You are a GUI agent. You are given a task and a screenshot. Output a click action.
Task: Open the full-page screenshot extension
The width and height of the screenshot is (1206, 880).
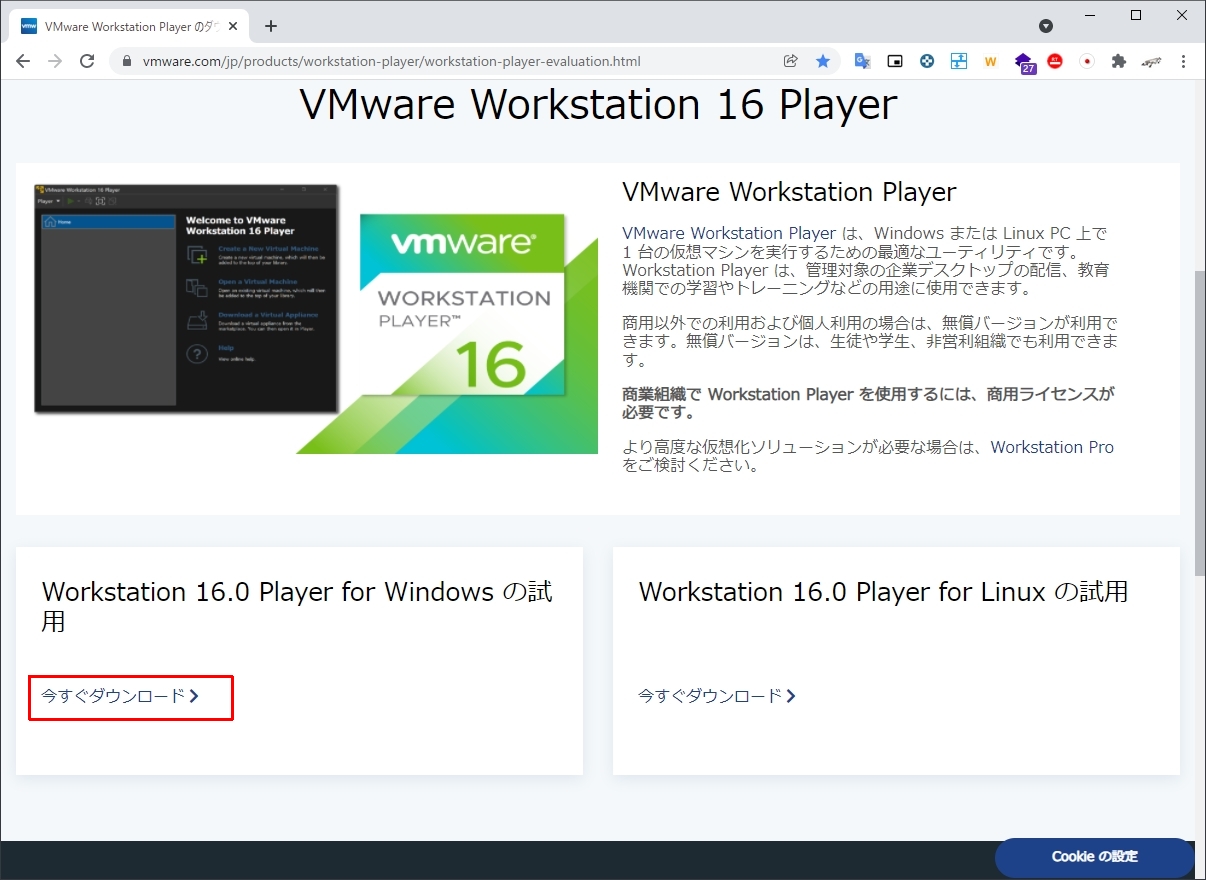tap(959, 61)
